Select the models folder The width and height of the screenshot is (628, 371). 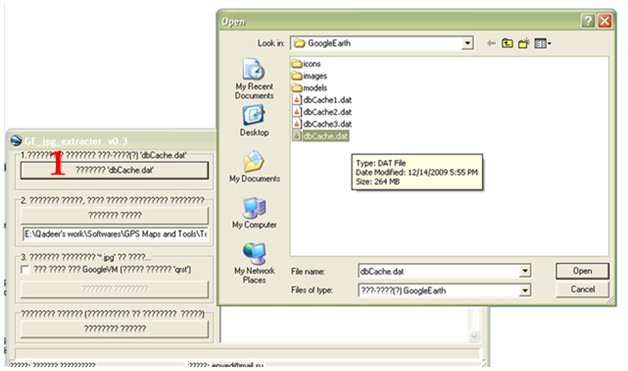point(310,88)
